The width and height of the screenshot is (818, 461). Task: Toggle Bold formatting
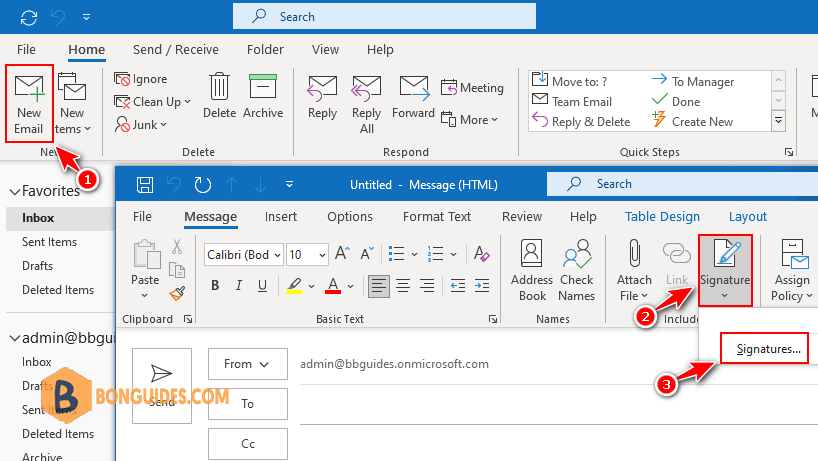pos(215,285)
